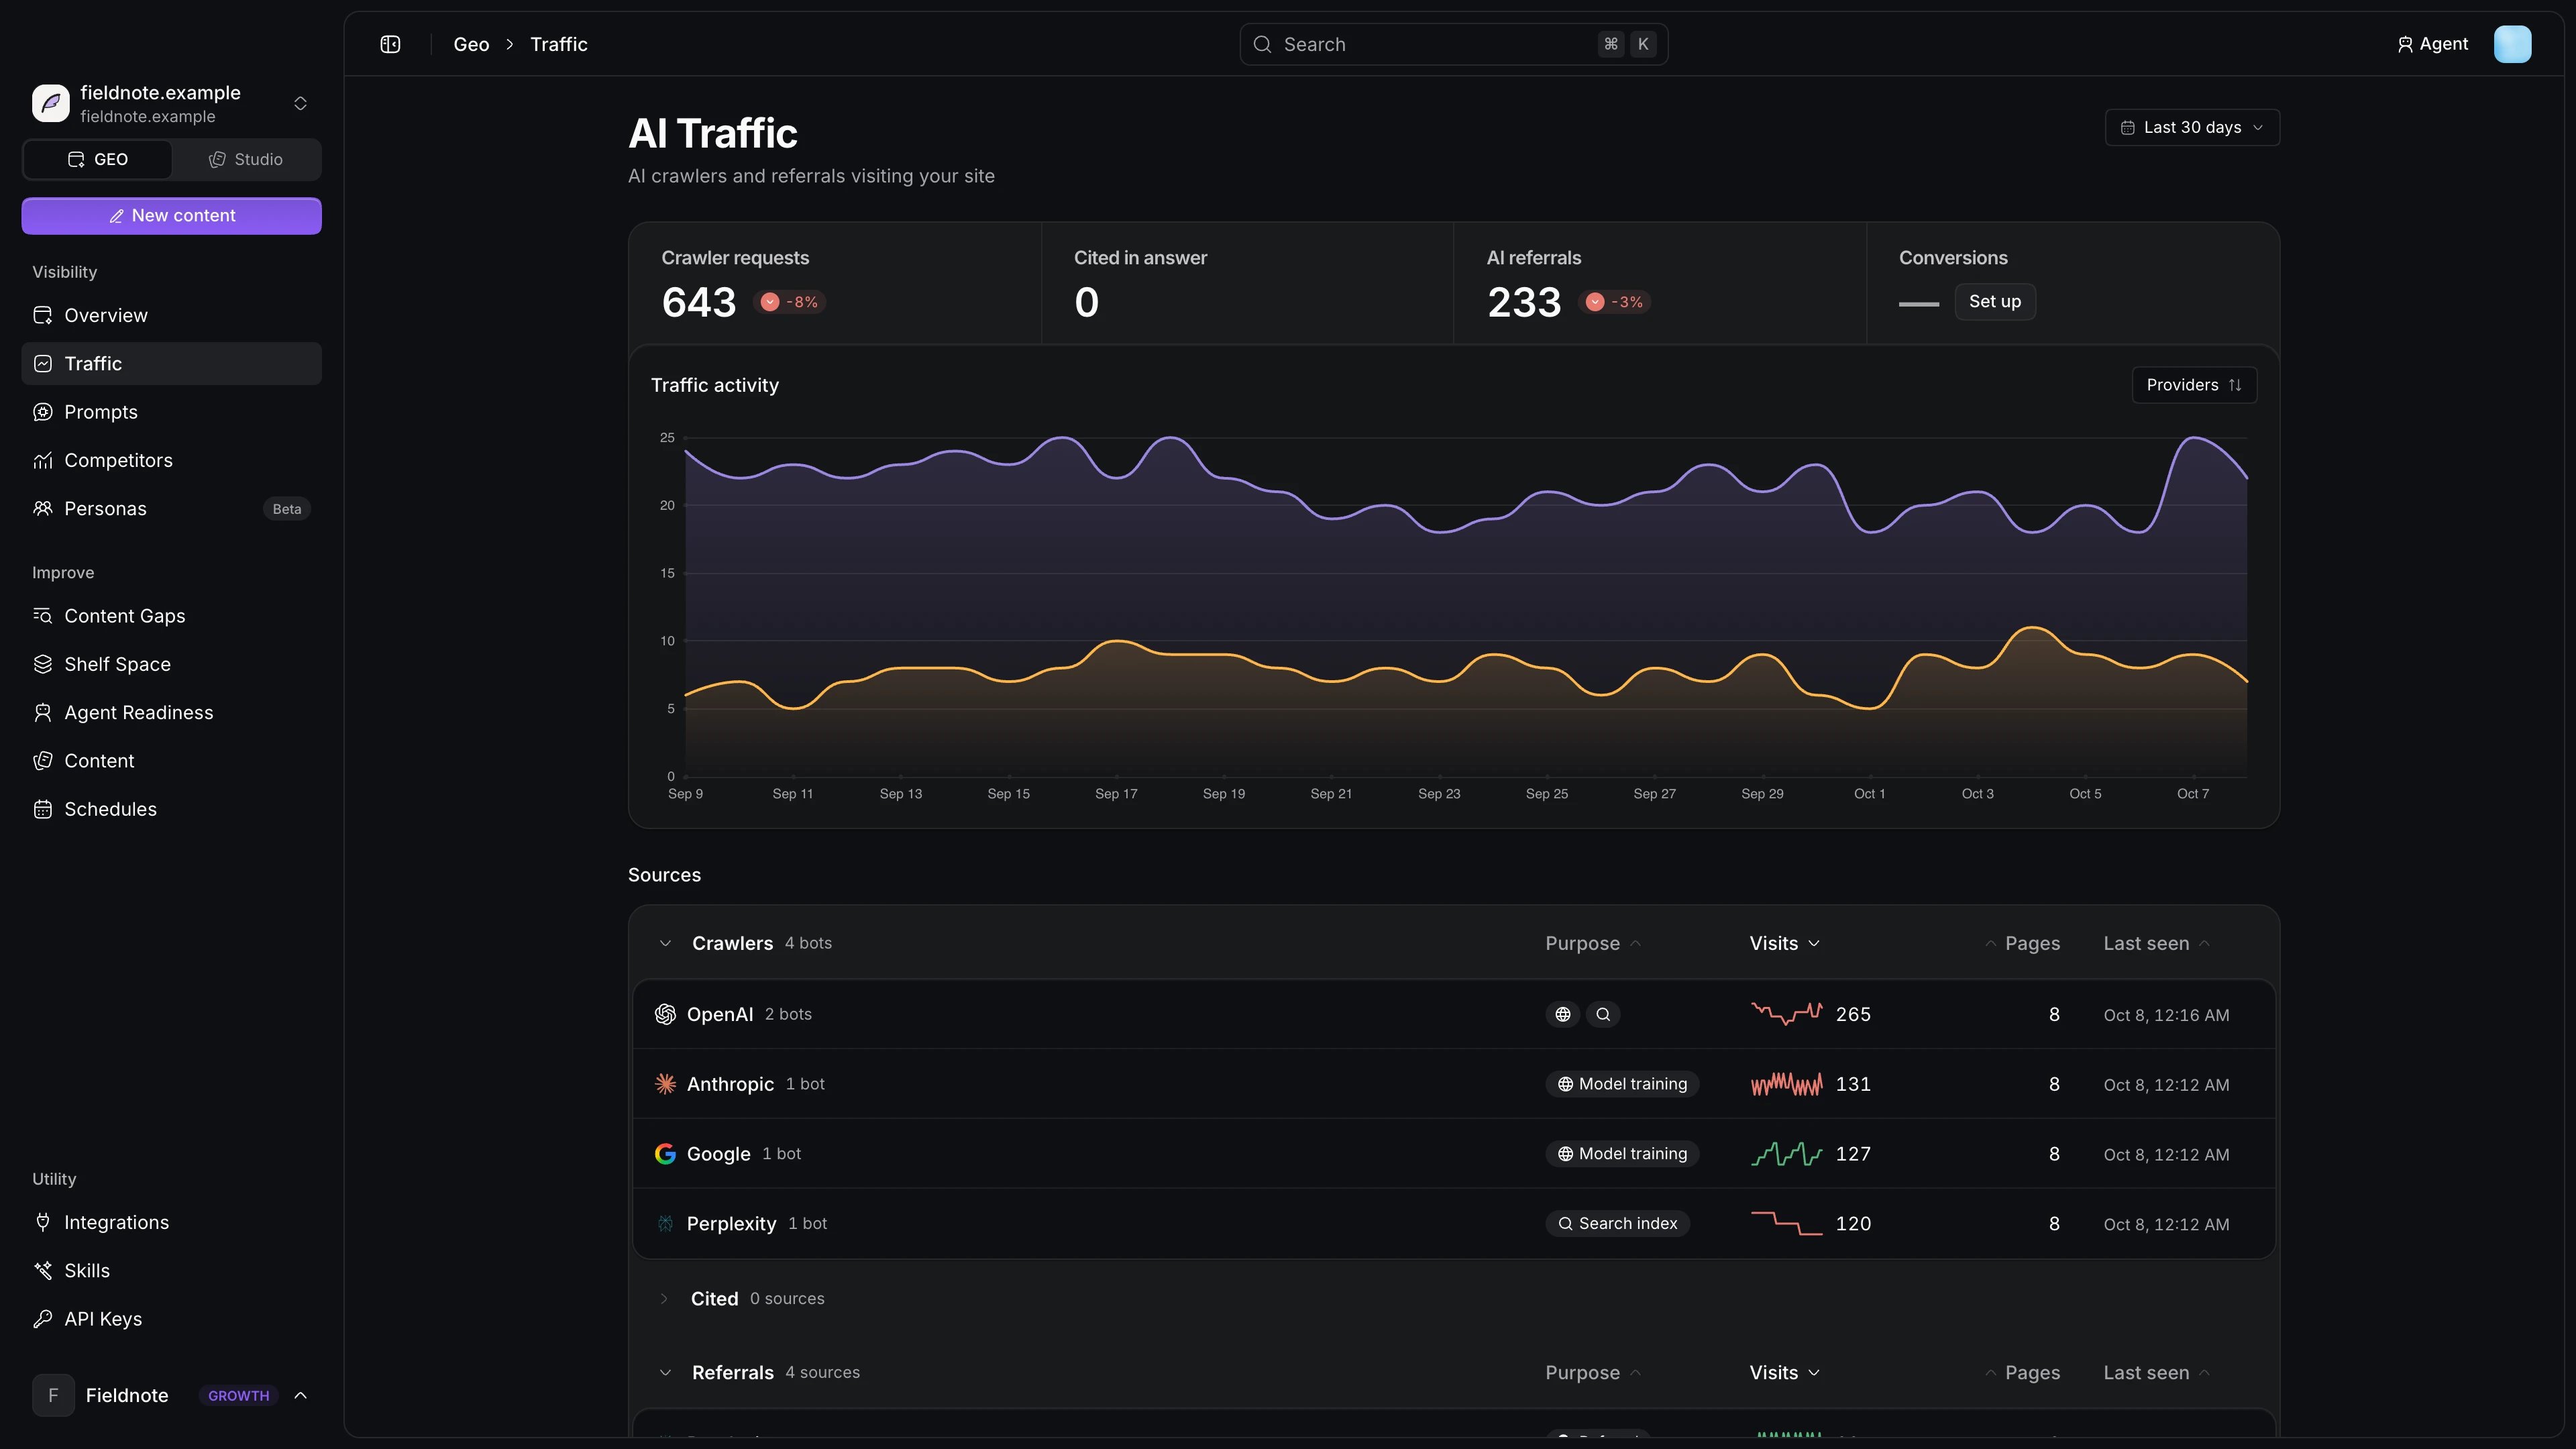Click the Perplexity logo icon
The image size is (2576, 1449).
point(665,1224)
